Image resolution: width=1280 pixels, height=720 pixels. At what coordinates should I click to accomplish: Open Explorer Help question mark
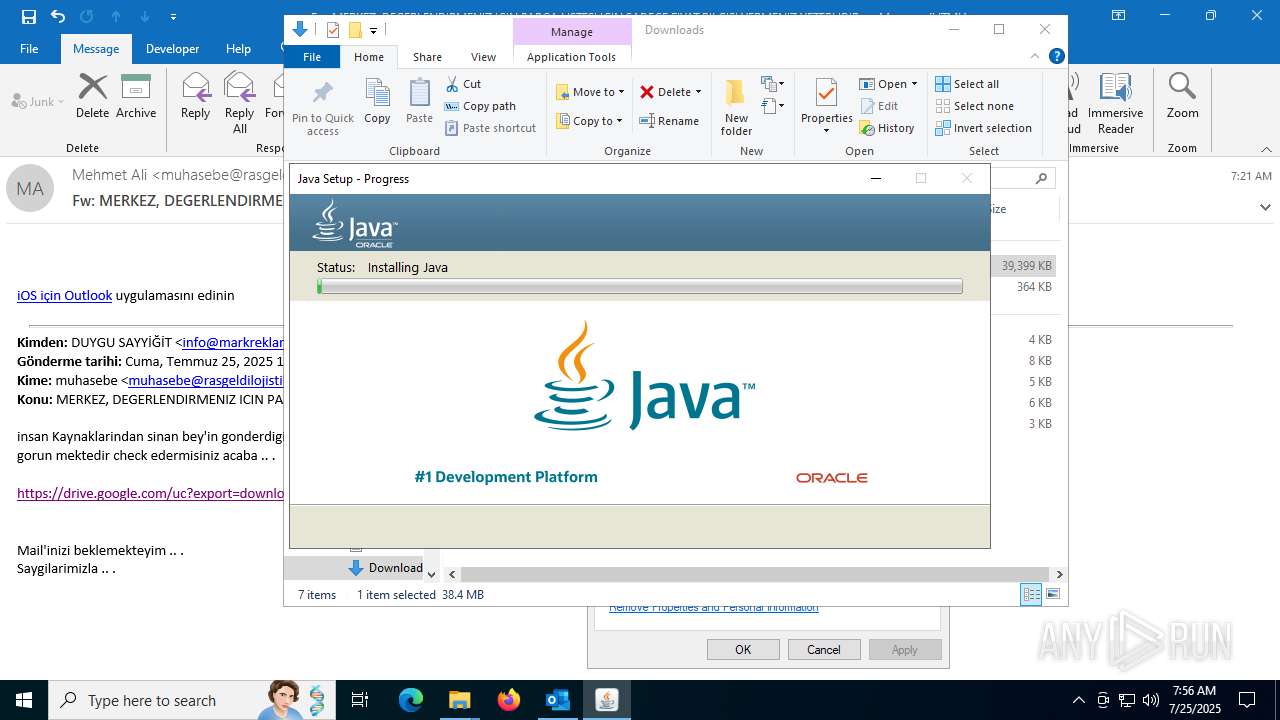click(1056, 57)
